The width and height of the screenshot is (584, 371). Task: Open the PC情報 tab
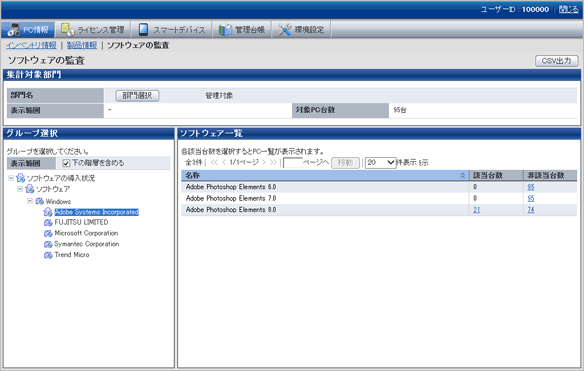point(28,29)
